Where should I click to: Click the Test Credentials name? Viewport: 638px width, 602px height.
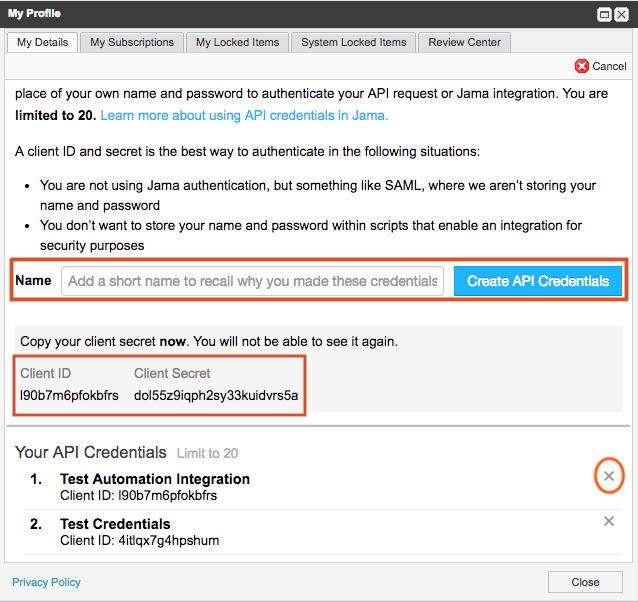point(115,524)
